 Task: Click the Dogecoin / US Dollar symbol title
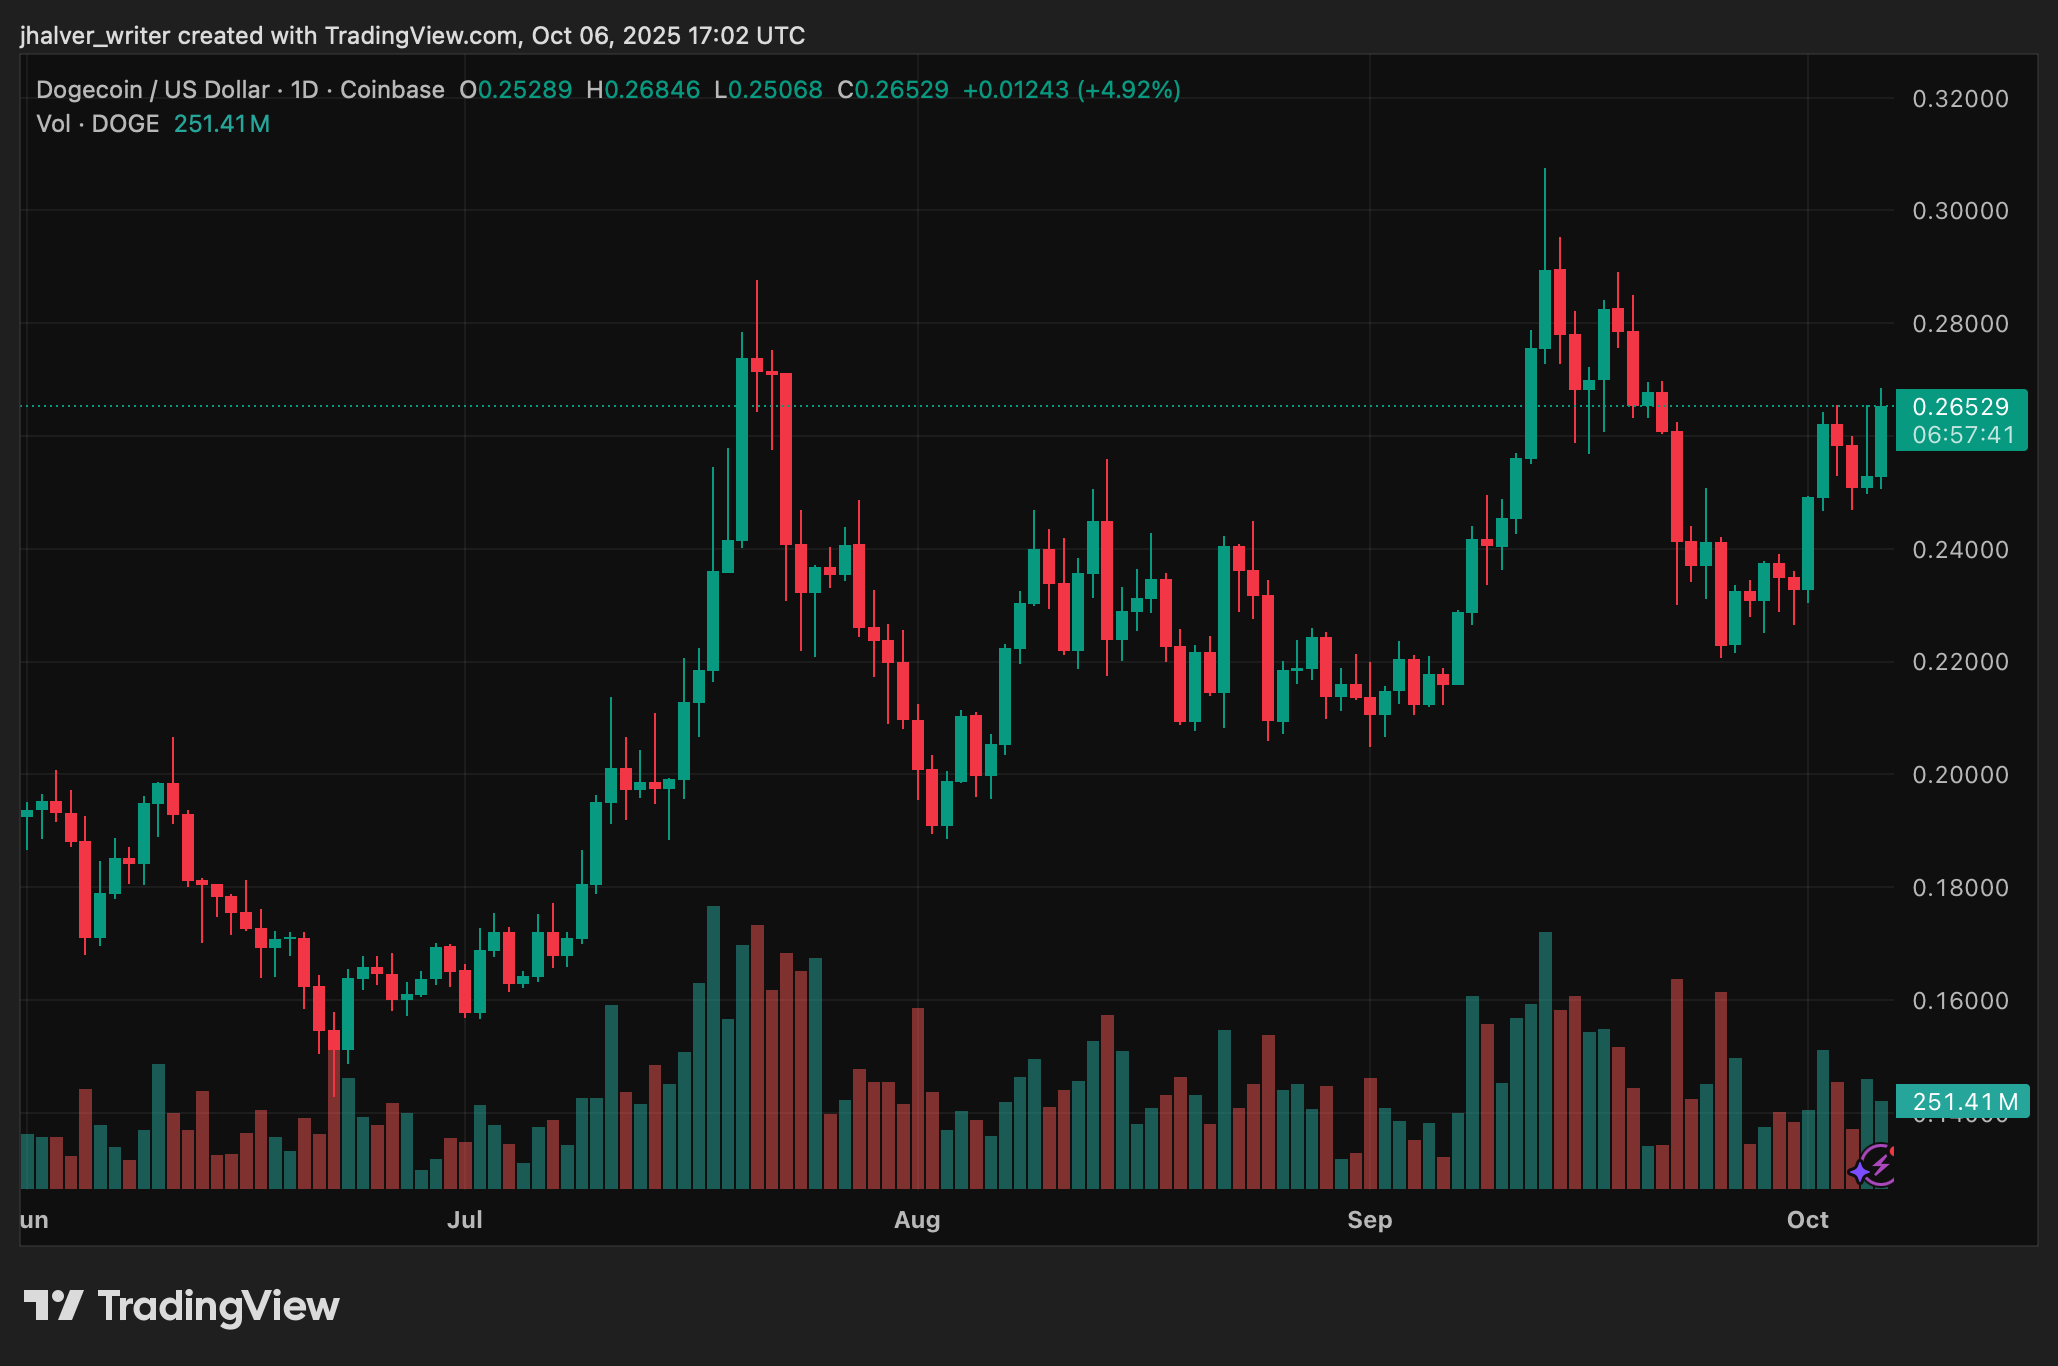[152, 90]
